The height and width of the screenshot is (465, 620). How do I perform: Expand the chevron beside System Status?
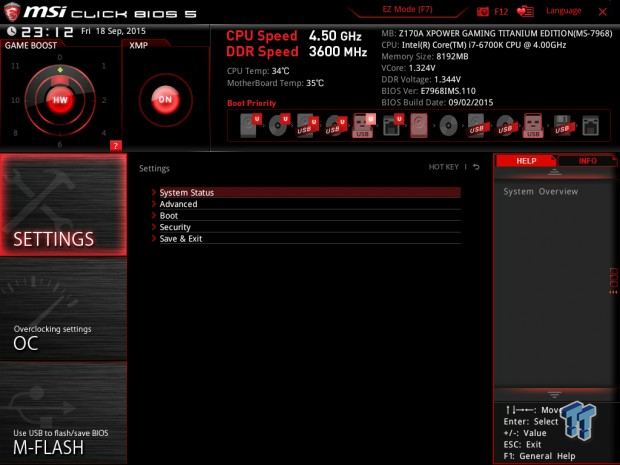pyautogui.click(x=154, y=193)
